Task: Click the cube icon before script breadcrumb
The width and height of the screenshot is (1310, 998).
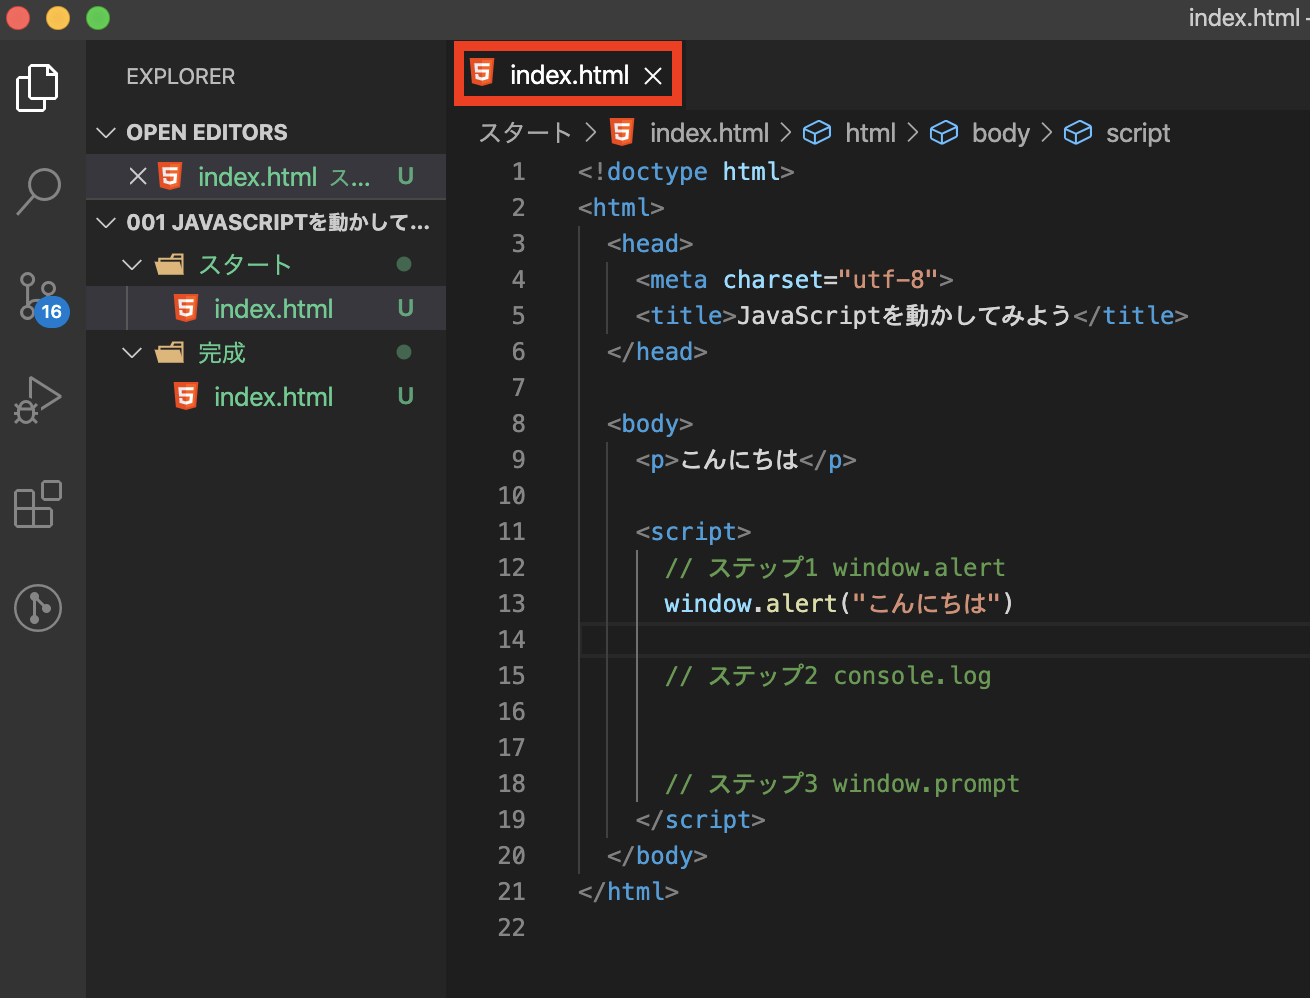Action: 1078,133
